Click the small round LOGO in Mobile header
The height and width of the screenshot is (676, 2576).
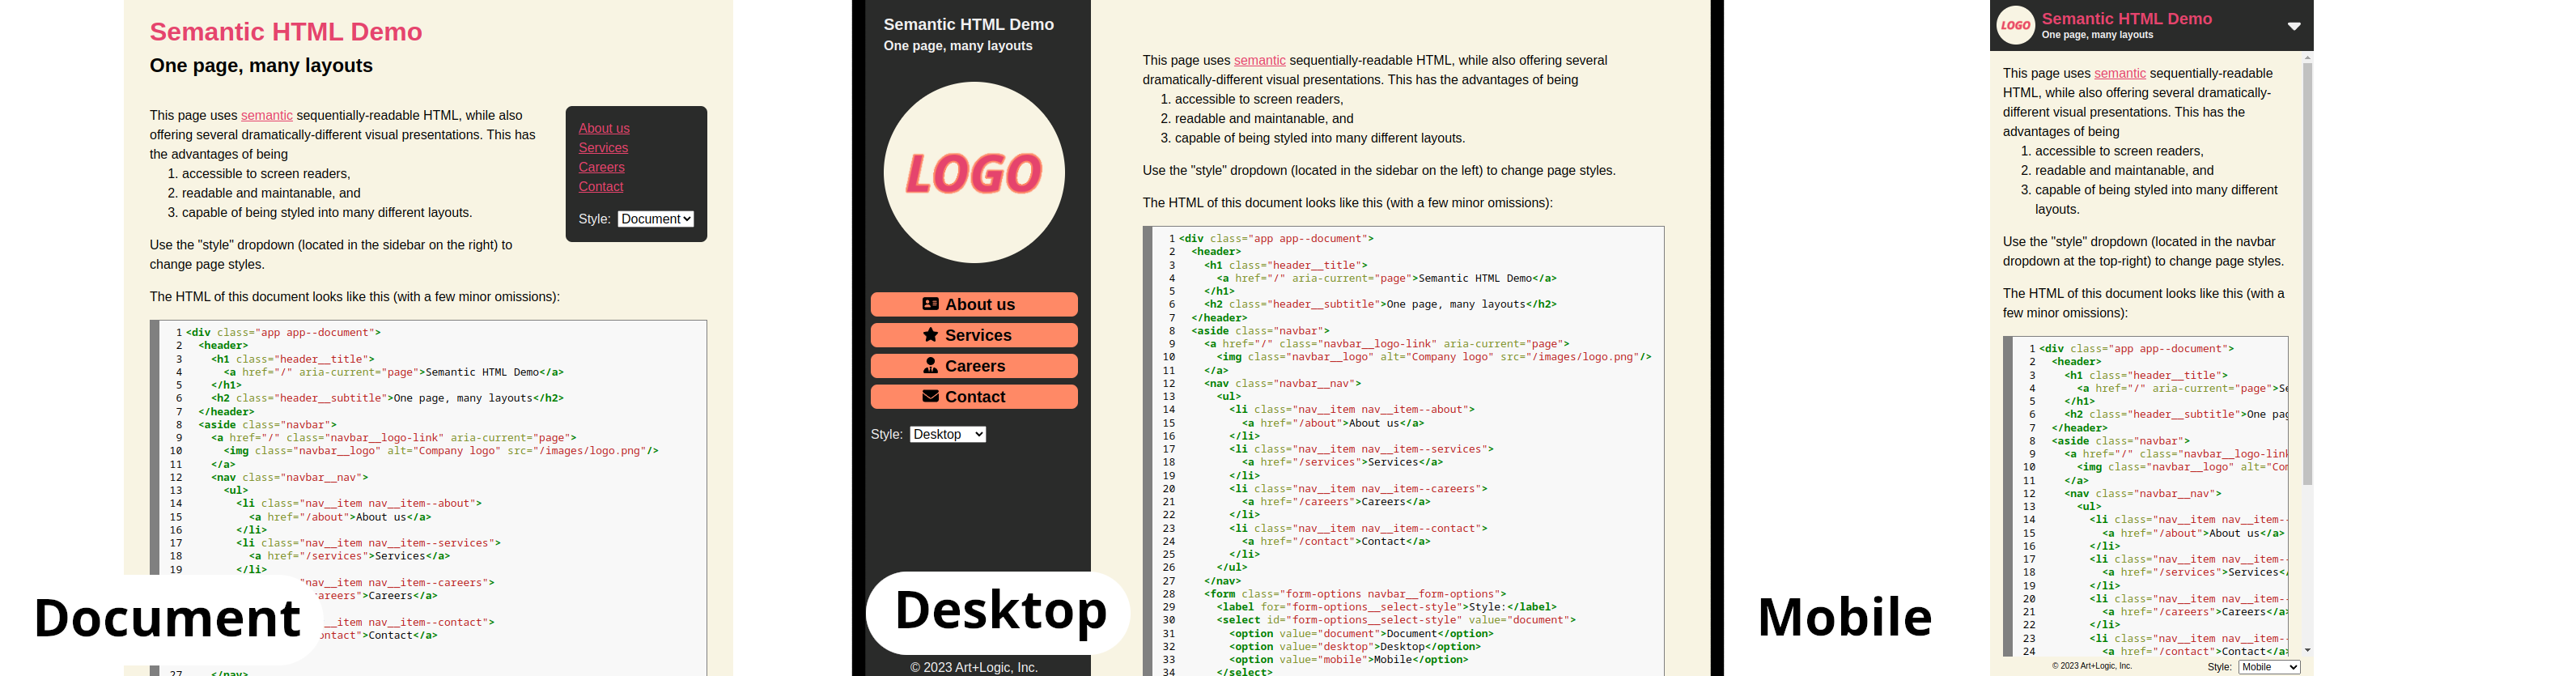click(x=2015, y=25)
